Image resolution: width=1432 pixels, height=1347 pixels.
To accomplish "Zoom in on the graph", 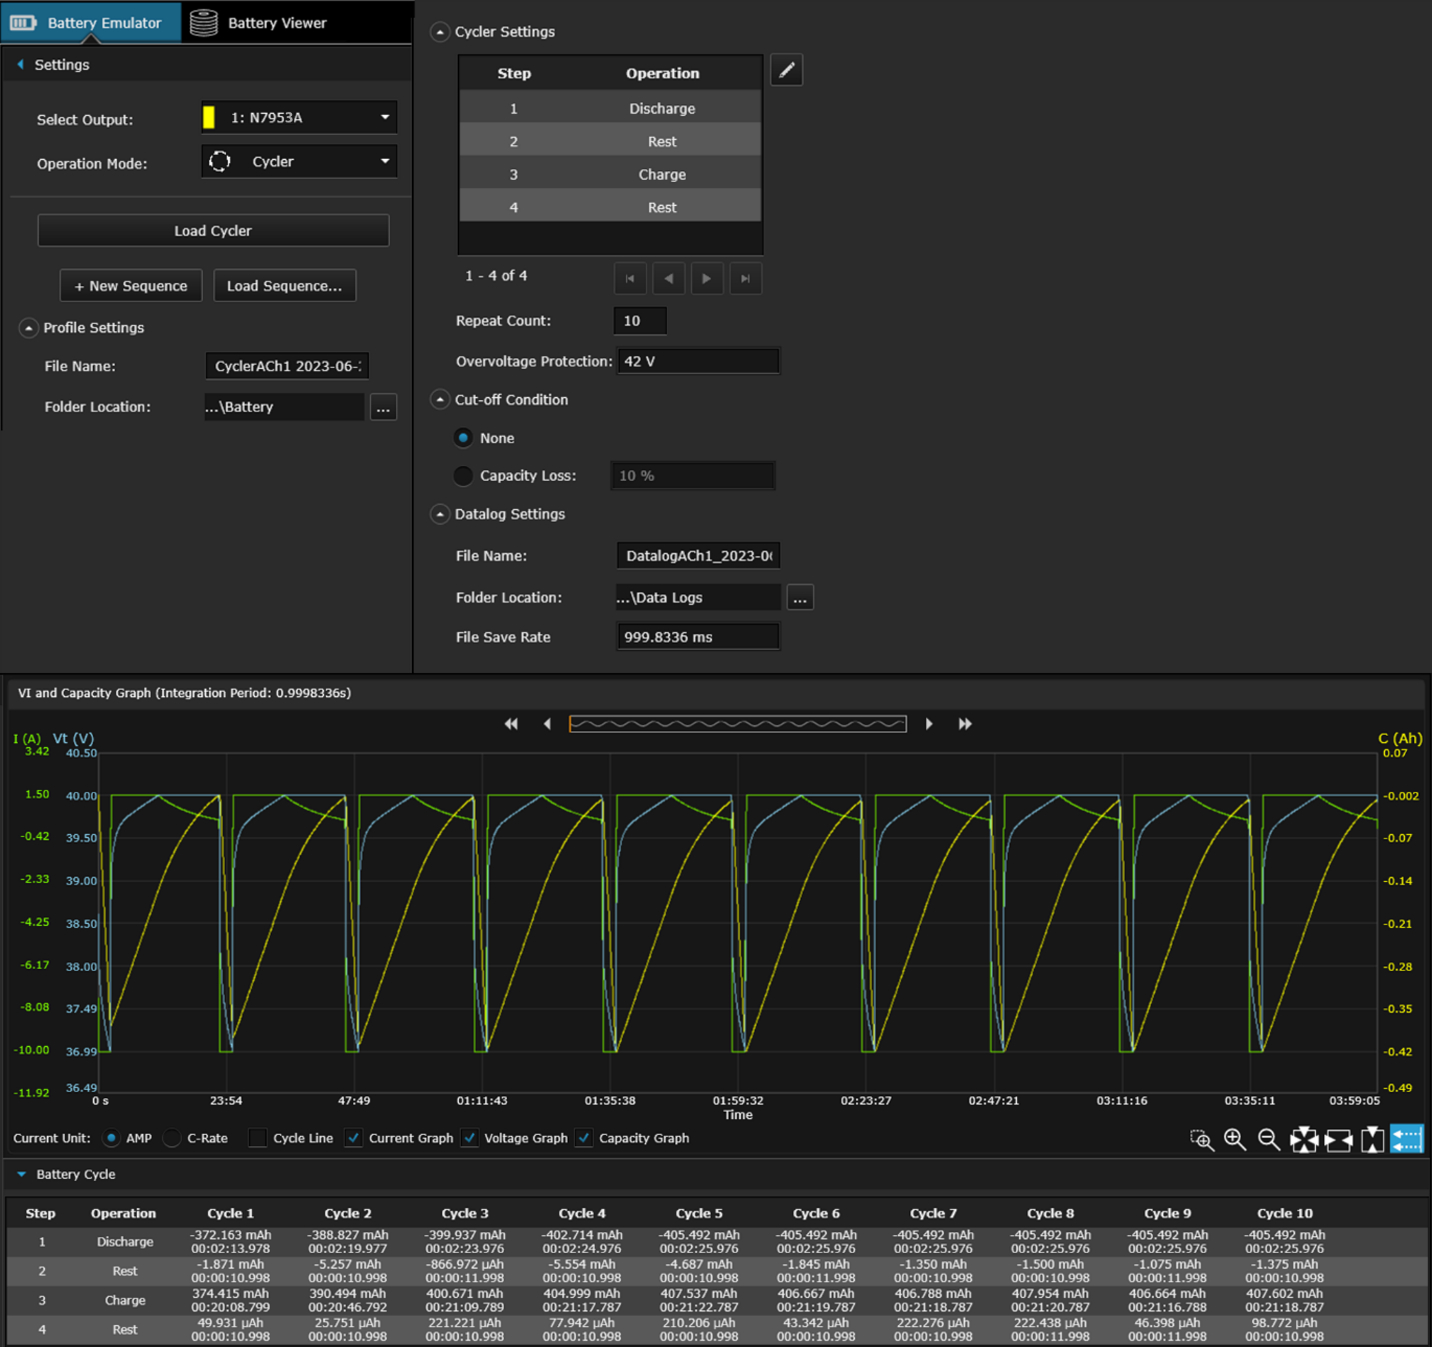I will coord(1235,1140).
